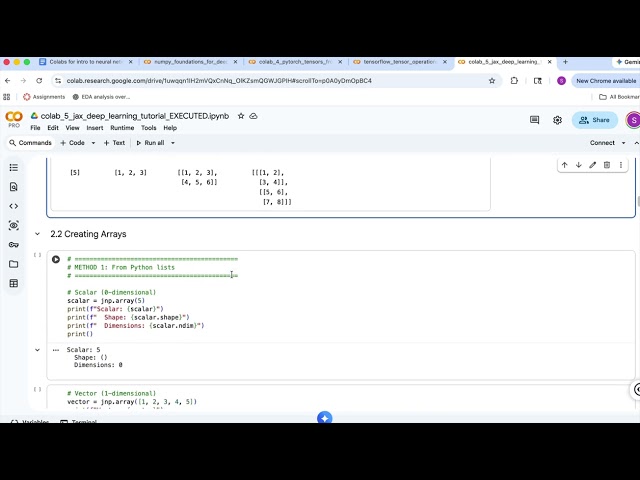Click the Vector cell execution bracket

coord(38,389)
